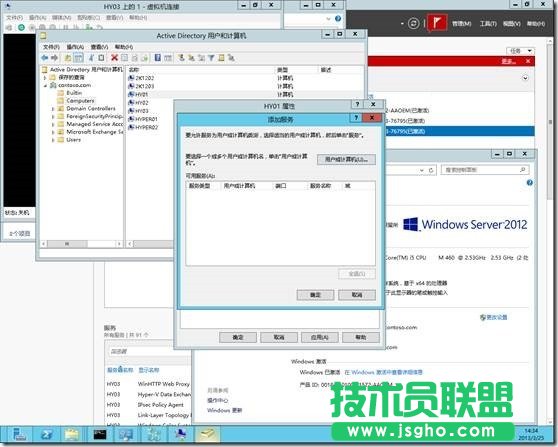Open Server Manager notifications flag icon
Viewport: 558px width, 447px height.
click(437, 23)
